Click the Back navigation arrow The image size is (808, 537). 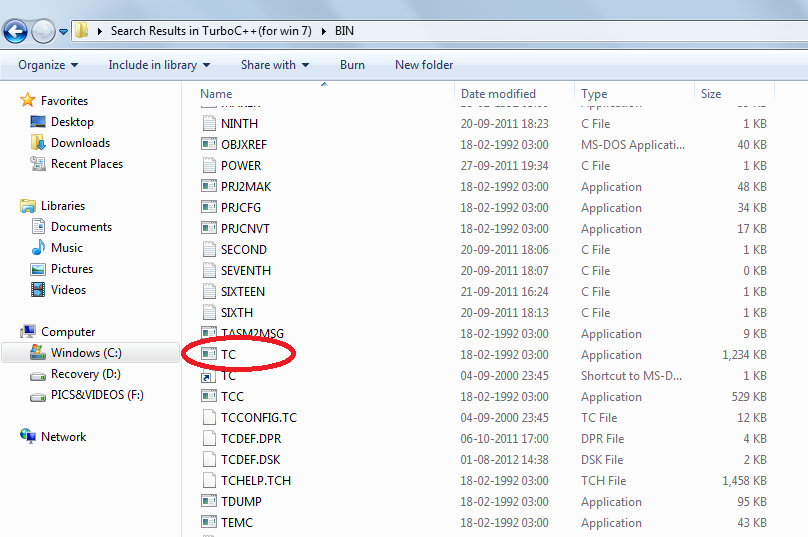pyautogui.click(x=15, y=31)
